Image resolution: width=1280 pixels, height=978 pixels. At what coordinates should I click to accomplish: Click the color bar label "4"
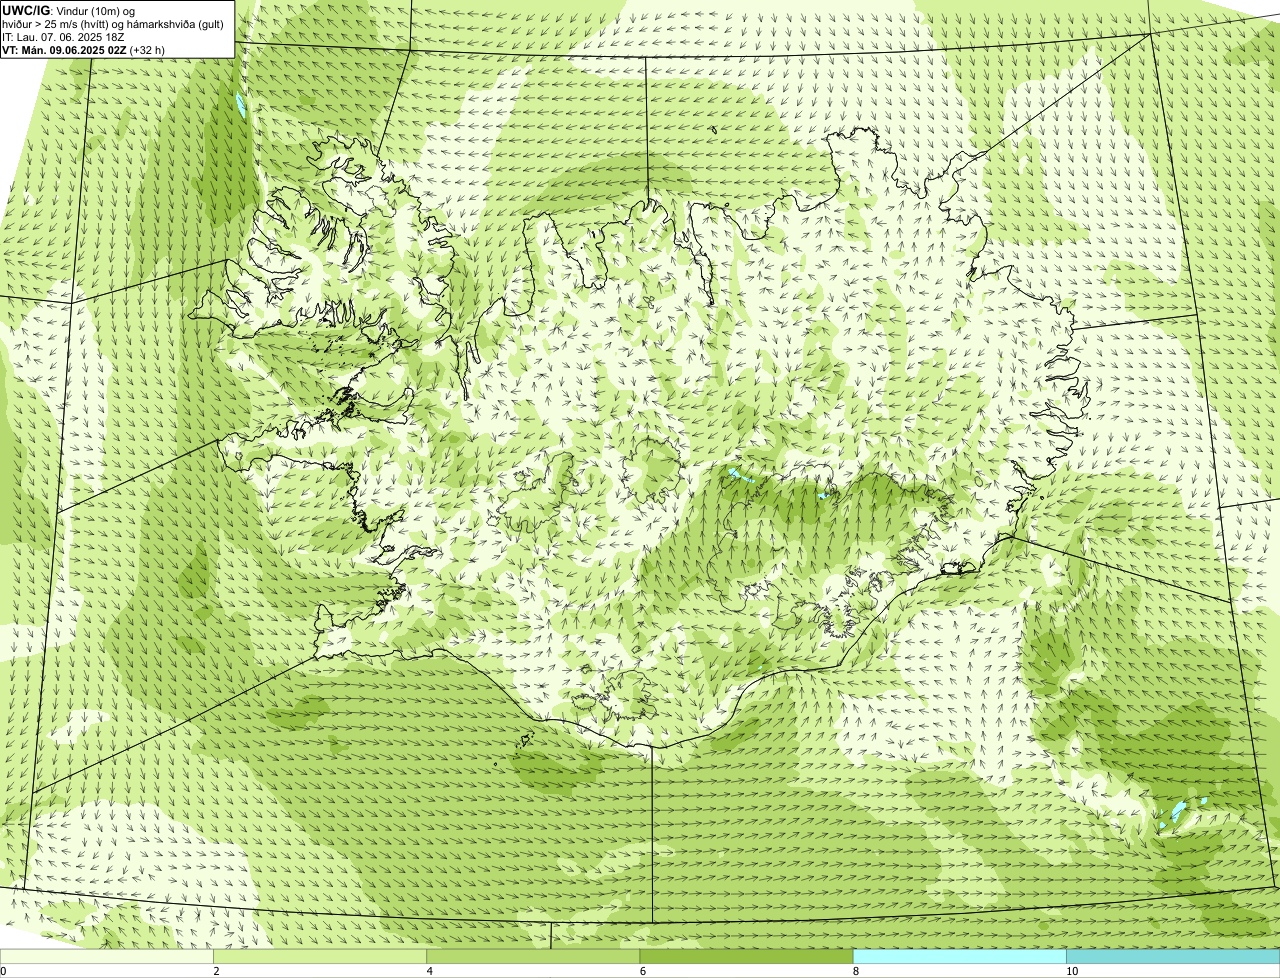tap(429, 971)
